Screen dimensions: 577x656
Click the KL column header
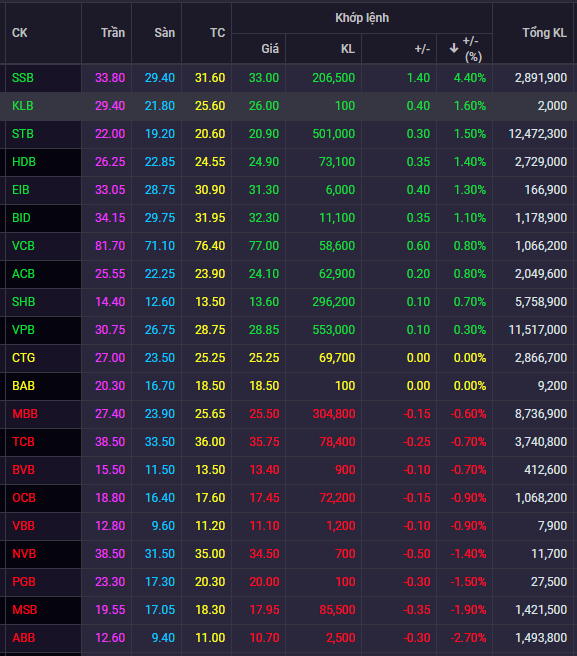348,49
